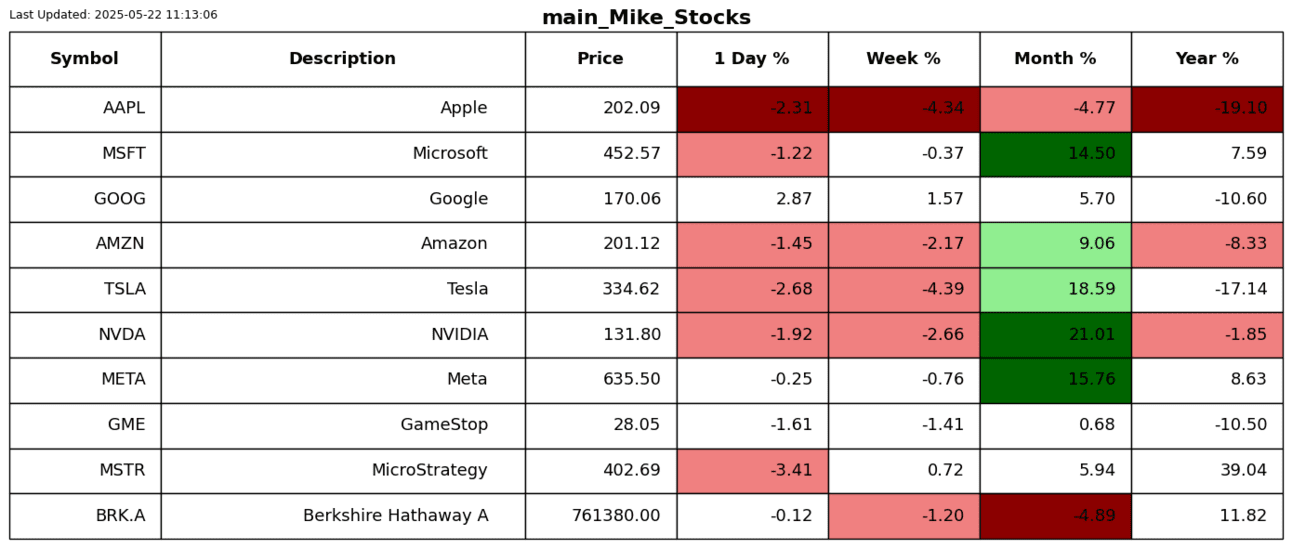Image resolution: width=1292 pixels, height=548 pixels.
Task: Click the Berkshire Hathaway A description cell
Action: coord(343,516)
